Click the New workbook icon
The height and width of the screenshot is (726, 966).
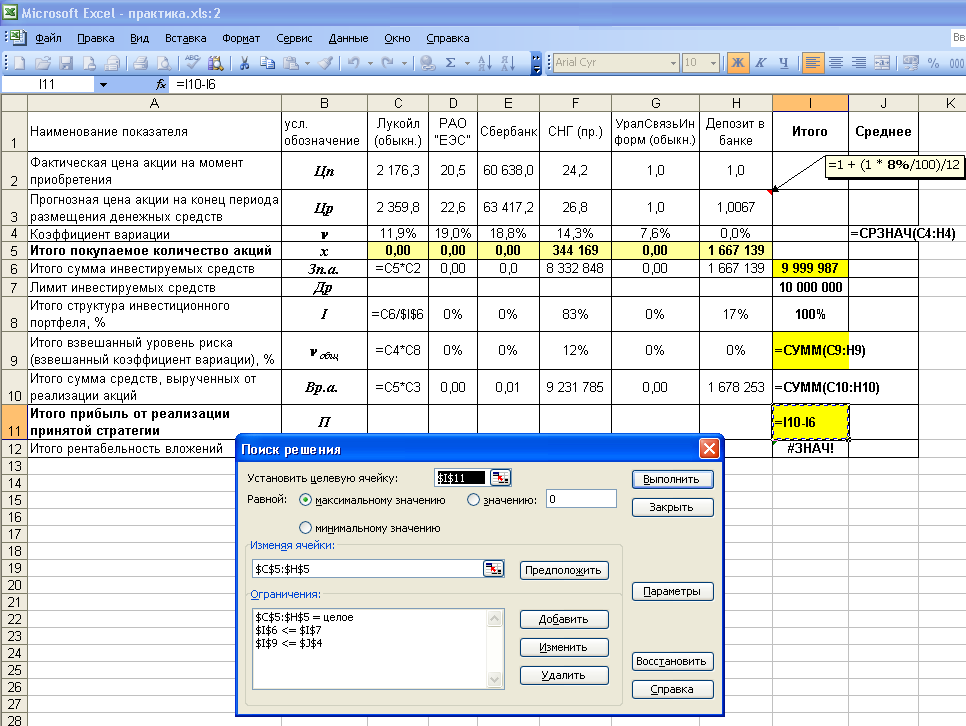coord(19,63)
